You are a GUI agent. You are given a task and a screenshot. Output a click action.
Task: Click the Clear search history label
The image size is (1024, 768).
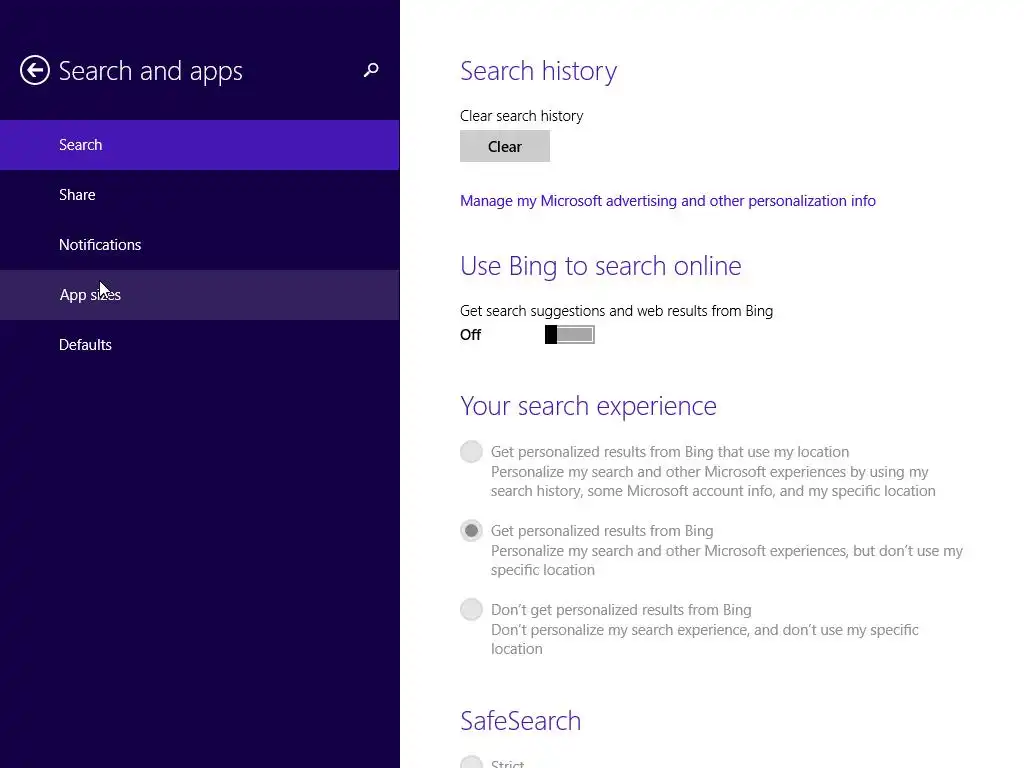[522, 116]
